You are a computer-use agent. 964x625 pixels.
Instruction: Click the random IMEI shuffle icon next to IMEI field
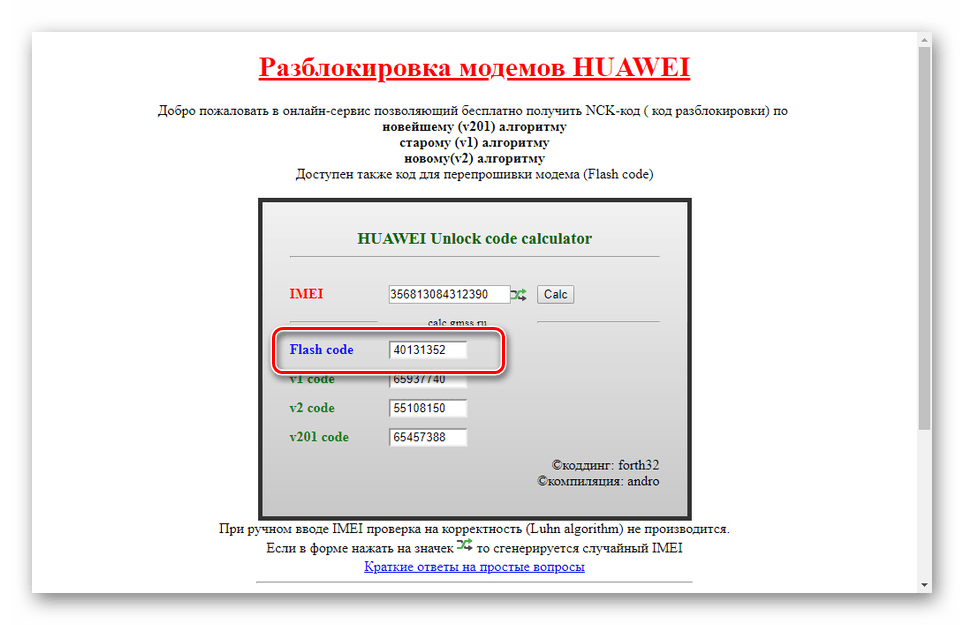point(518,295)
